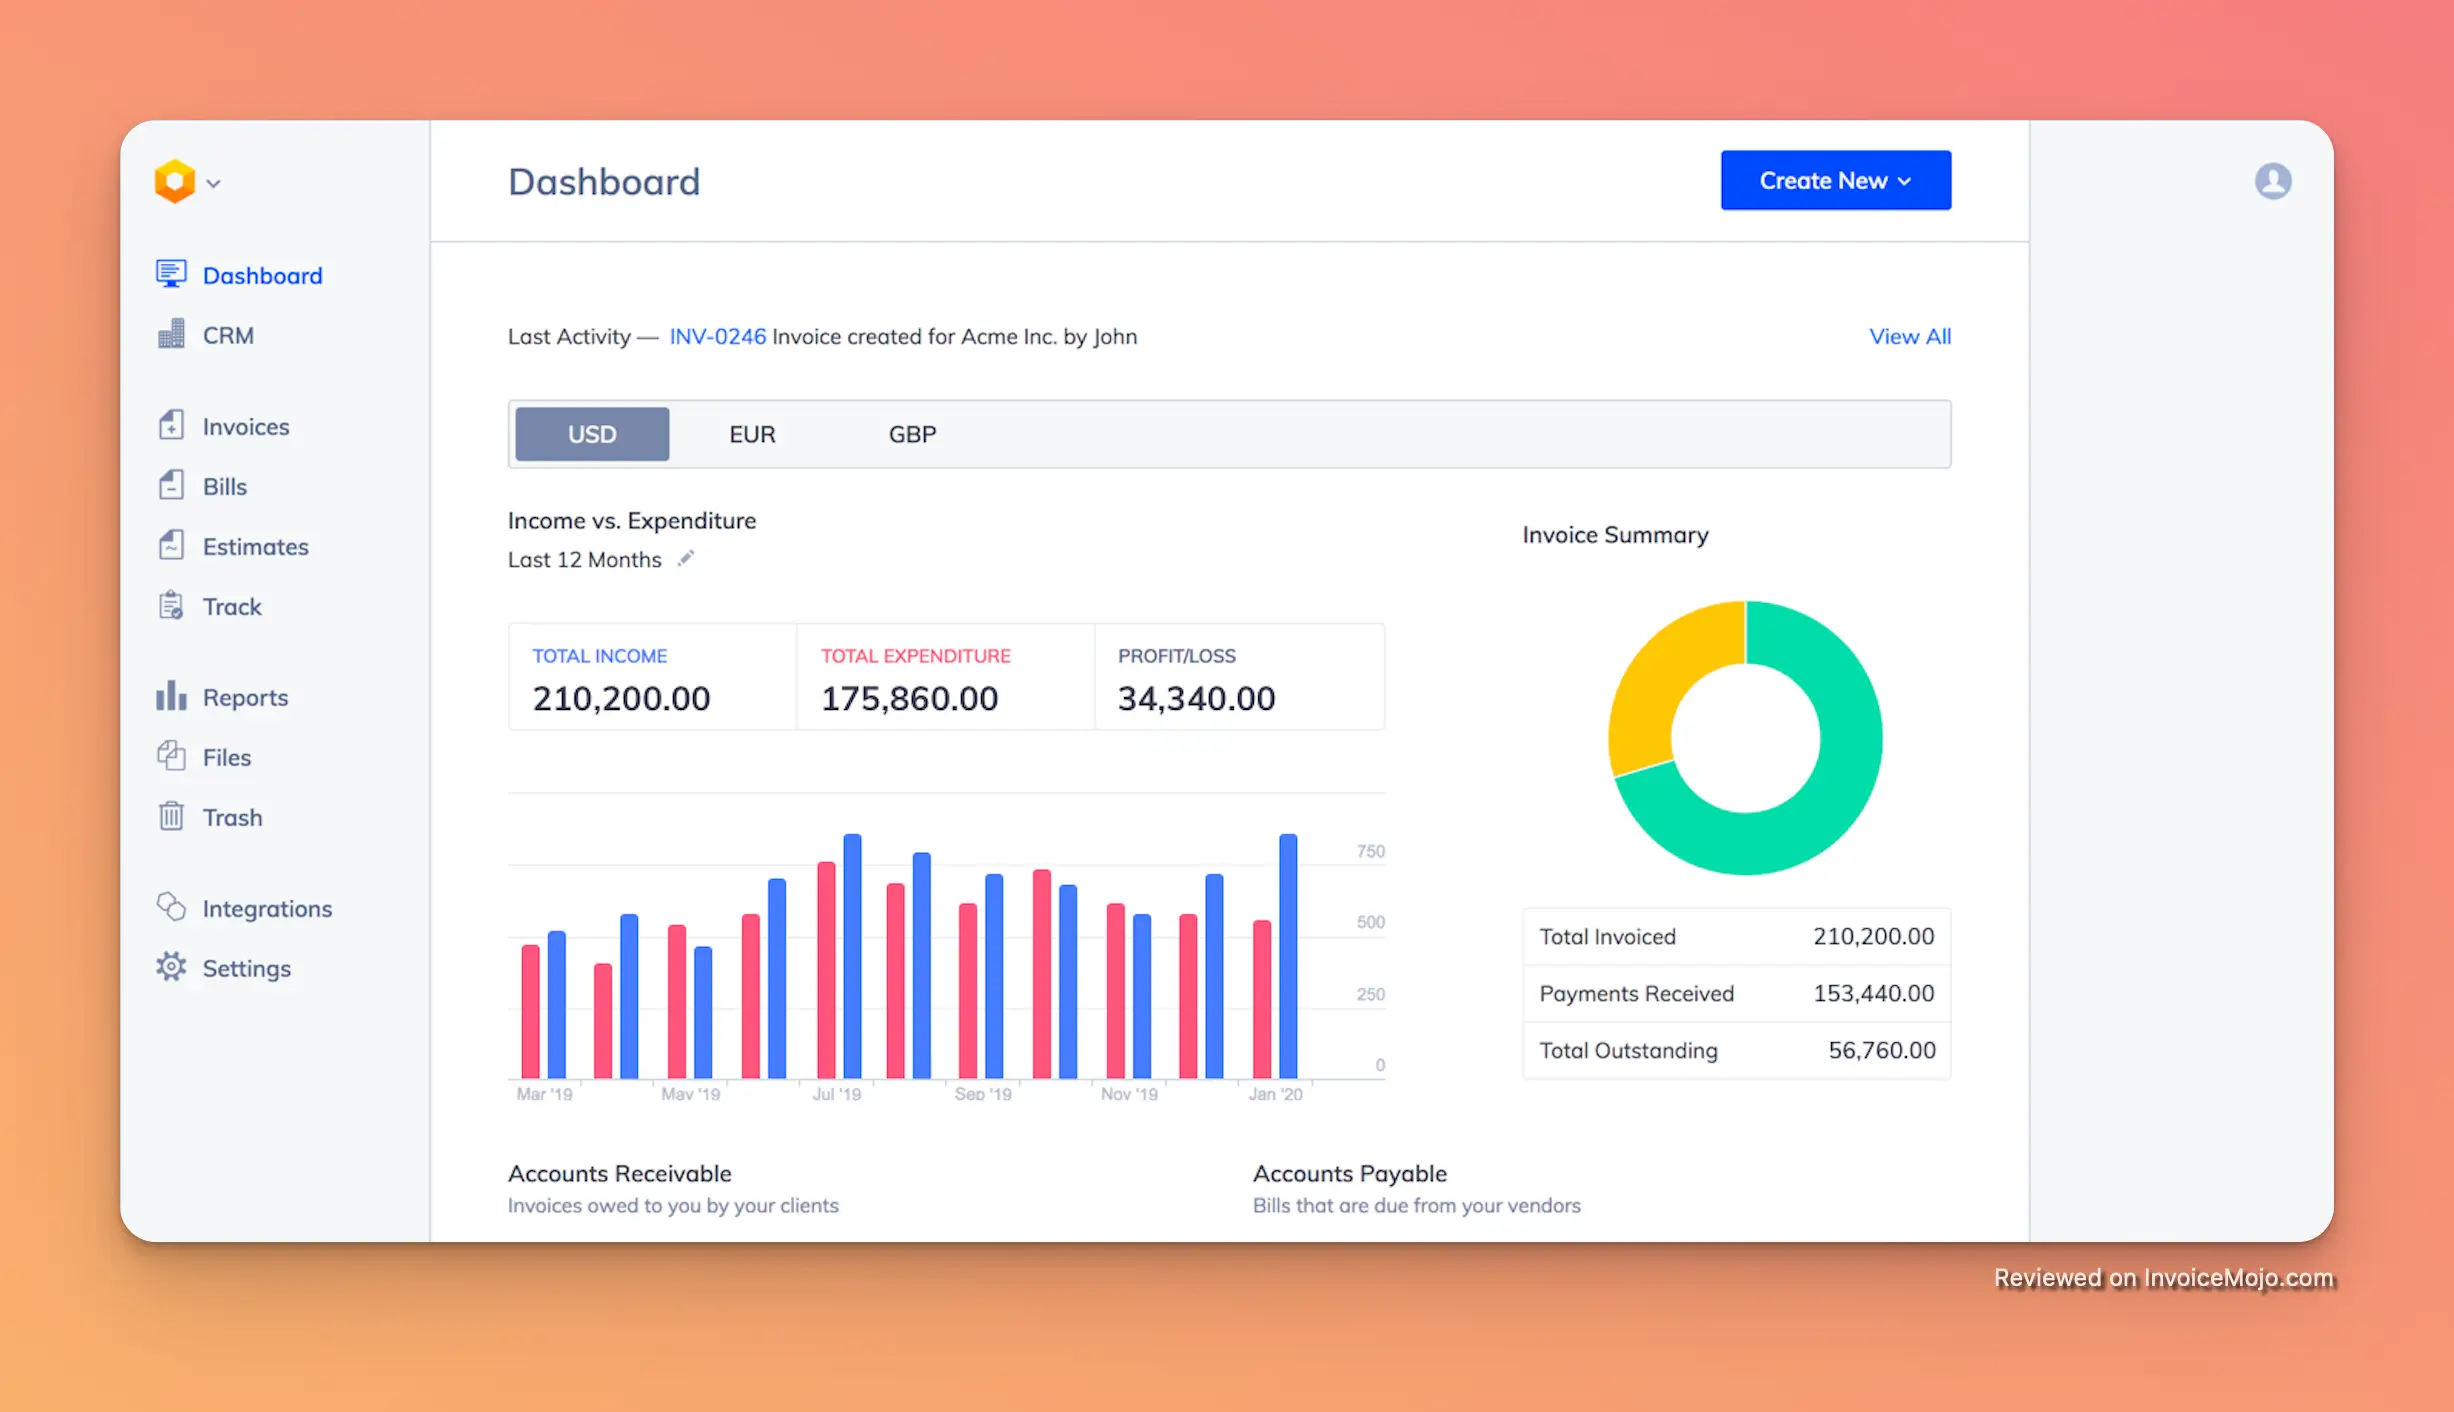This screenshot has height=1412, width=2454.
Task: Open Invoices via its document icon
Action: [171, 425]
